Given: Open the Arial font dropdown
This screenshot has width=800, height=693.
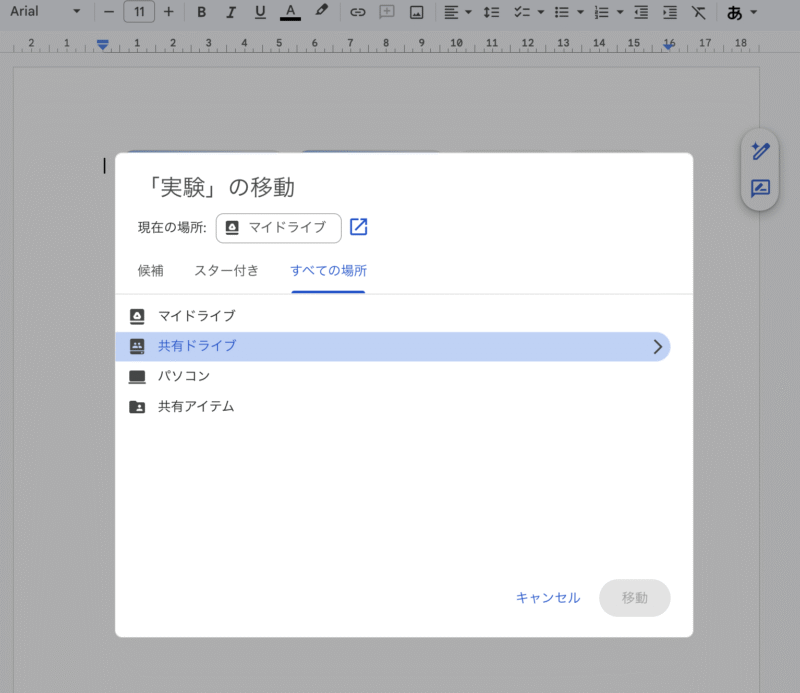Looking at the screenshot, I should (45, 12).
